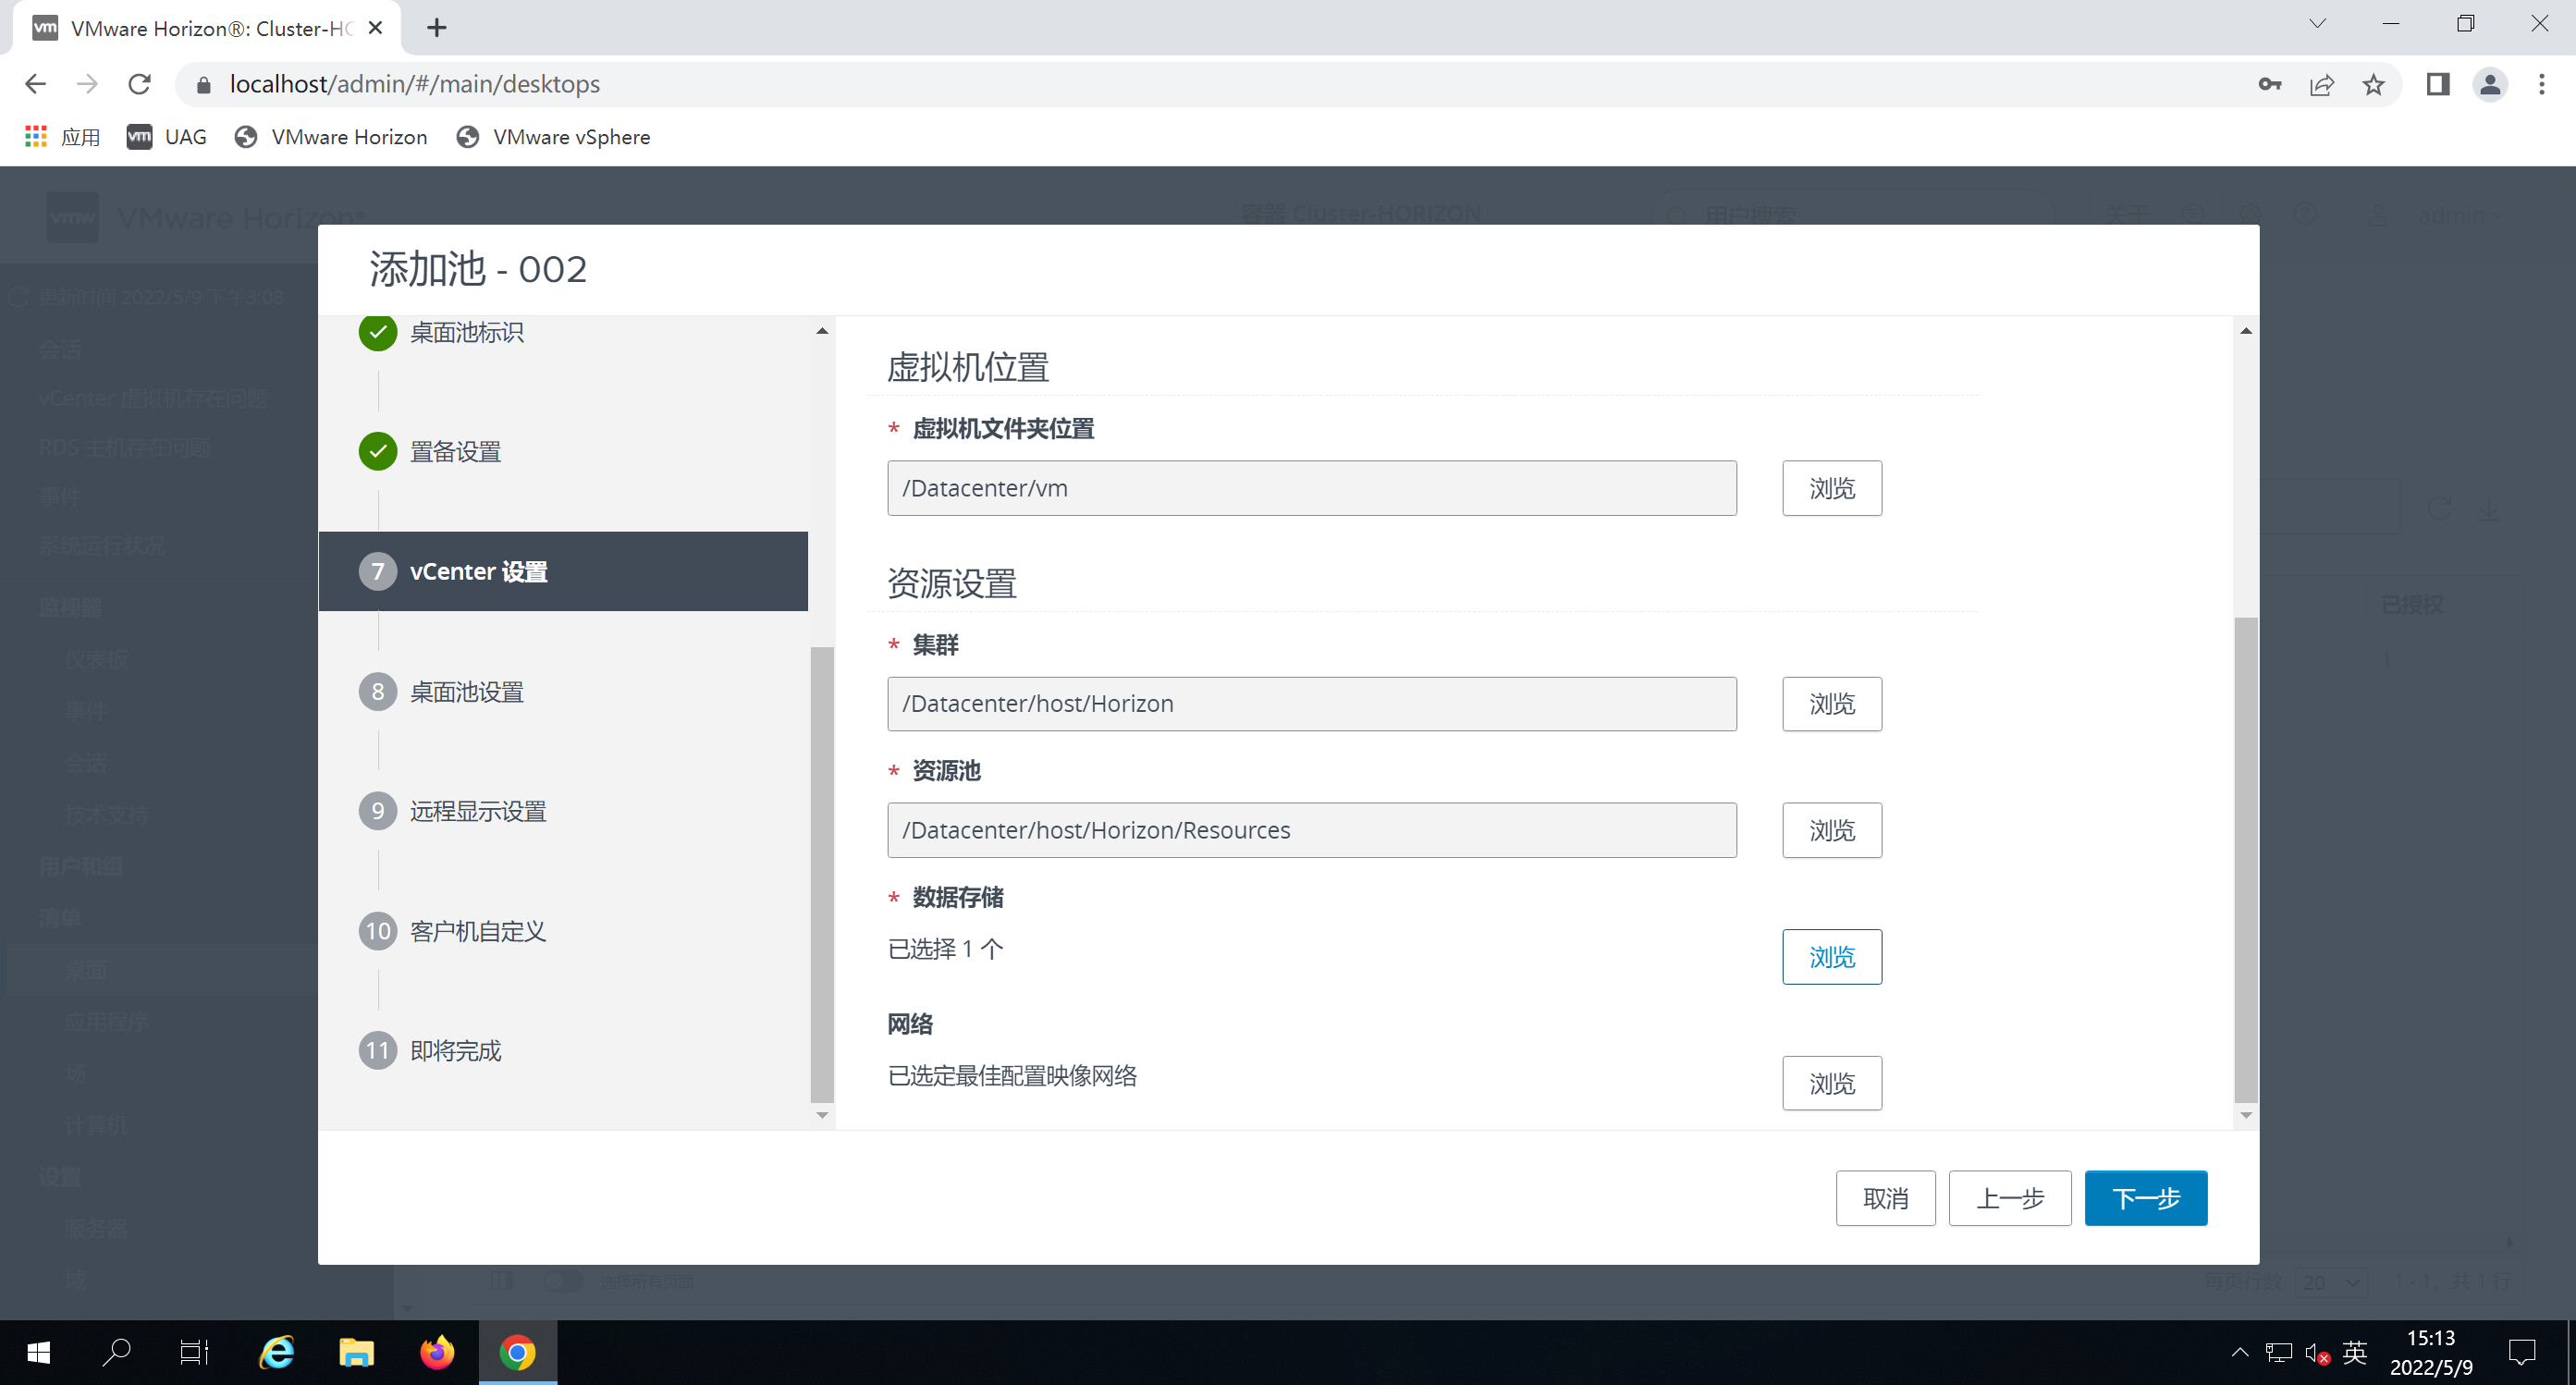2576x1385 pixels.
Task: Browse for 数据存储
Action: point(1832,957)
